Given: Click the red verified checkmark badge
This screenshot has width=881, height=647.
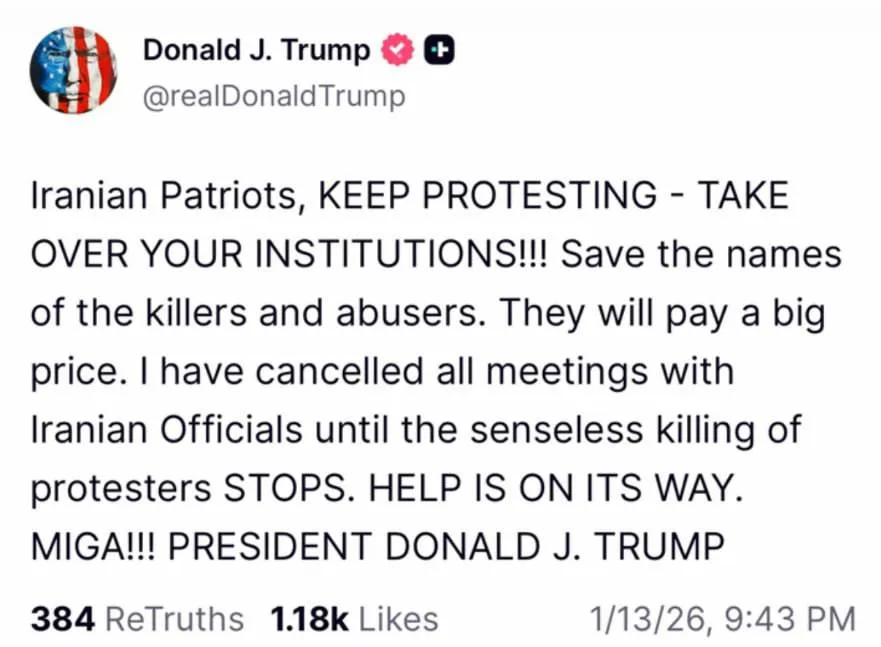Looking at the screenshot, I should pyautogui.click(x=398, y=50).
